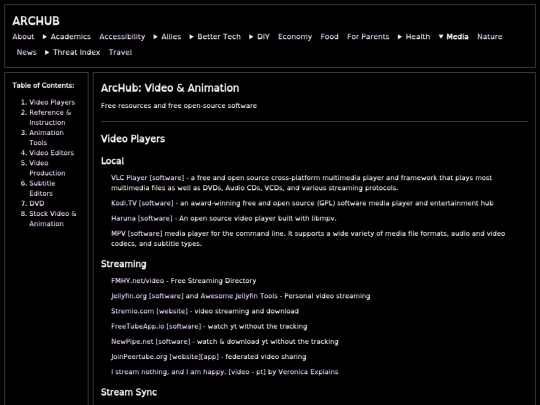Jump to Subtitle Editors in contents
The image size is (540, 405).
click(42, 188)
